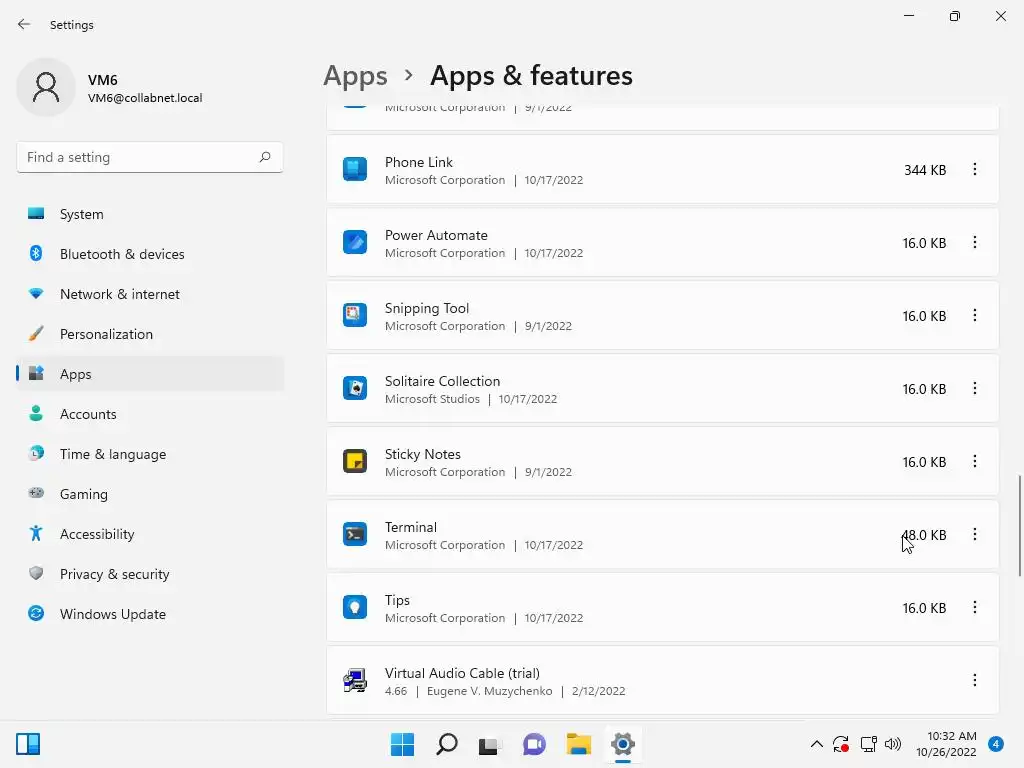Open Accessibility settings
Image resolution: width=1024 pixels, height=768 pixels.
[150, 534]
